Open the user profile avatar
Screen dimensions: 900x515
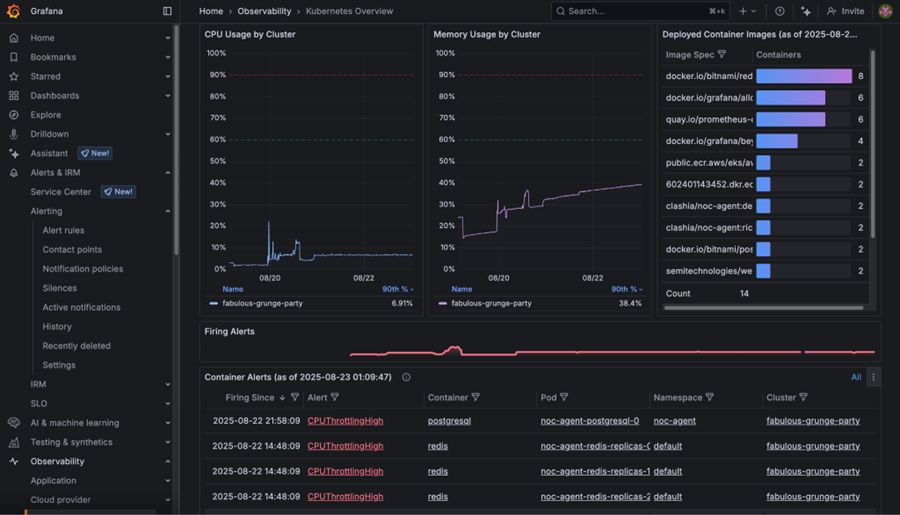click(x=885, y=11)
